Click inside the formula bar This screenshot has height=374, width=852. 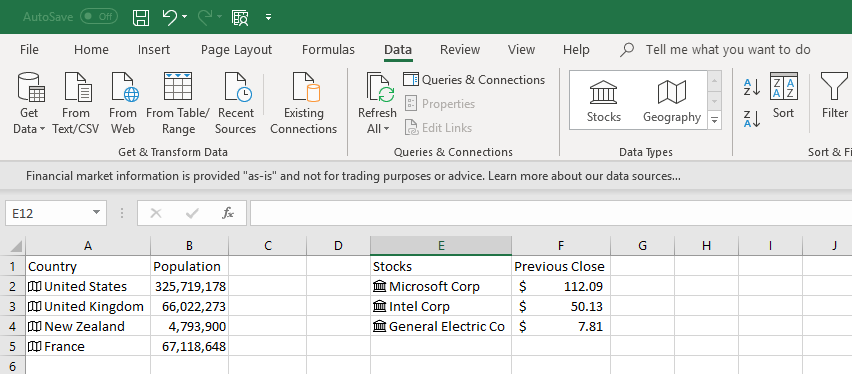(550, 213)
